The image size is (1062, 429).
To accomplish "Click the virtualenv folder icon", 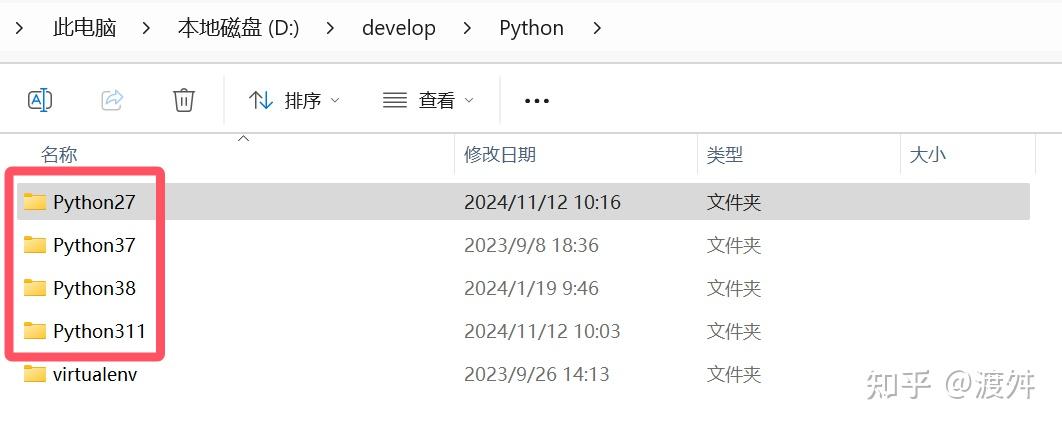I will (x=35, y=374).
